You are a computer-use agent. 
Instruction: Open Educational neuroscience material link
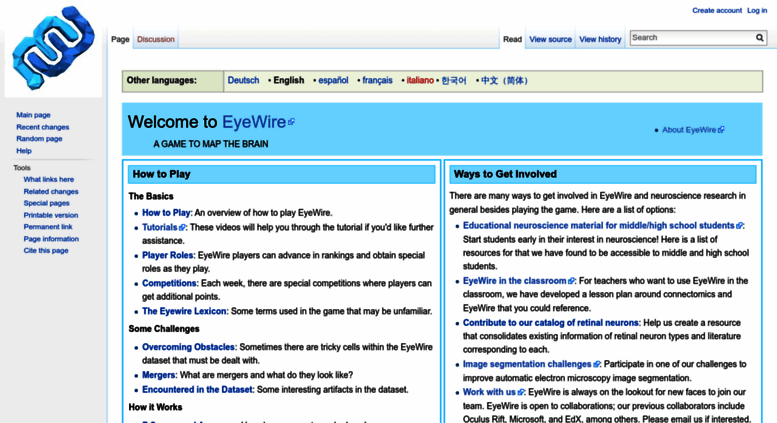click(599, 226)
